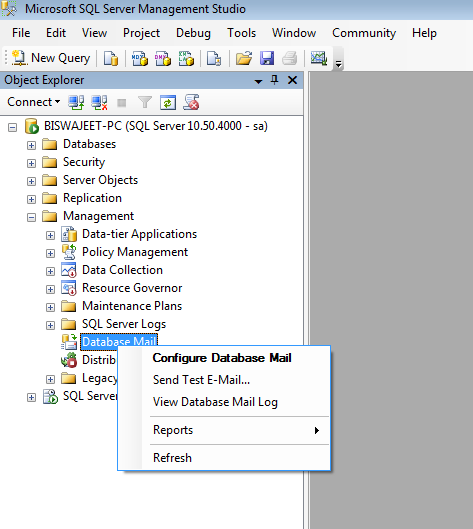This screenshot has height=529, width=473.
Task: Click the Analysis Services MDX Query icon
Action: pos(140,58)
